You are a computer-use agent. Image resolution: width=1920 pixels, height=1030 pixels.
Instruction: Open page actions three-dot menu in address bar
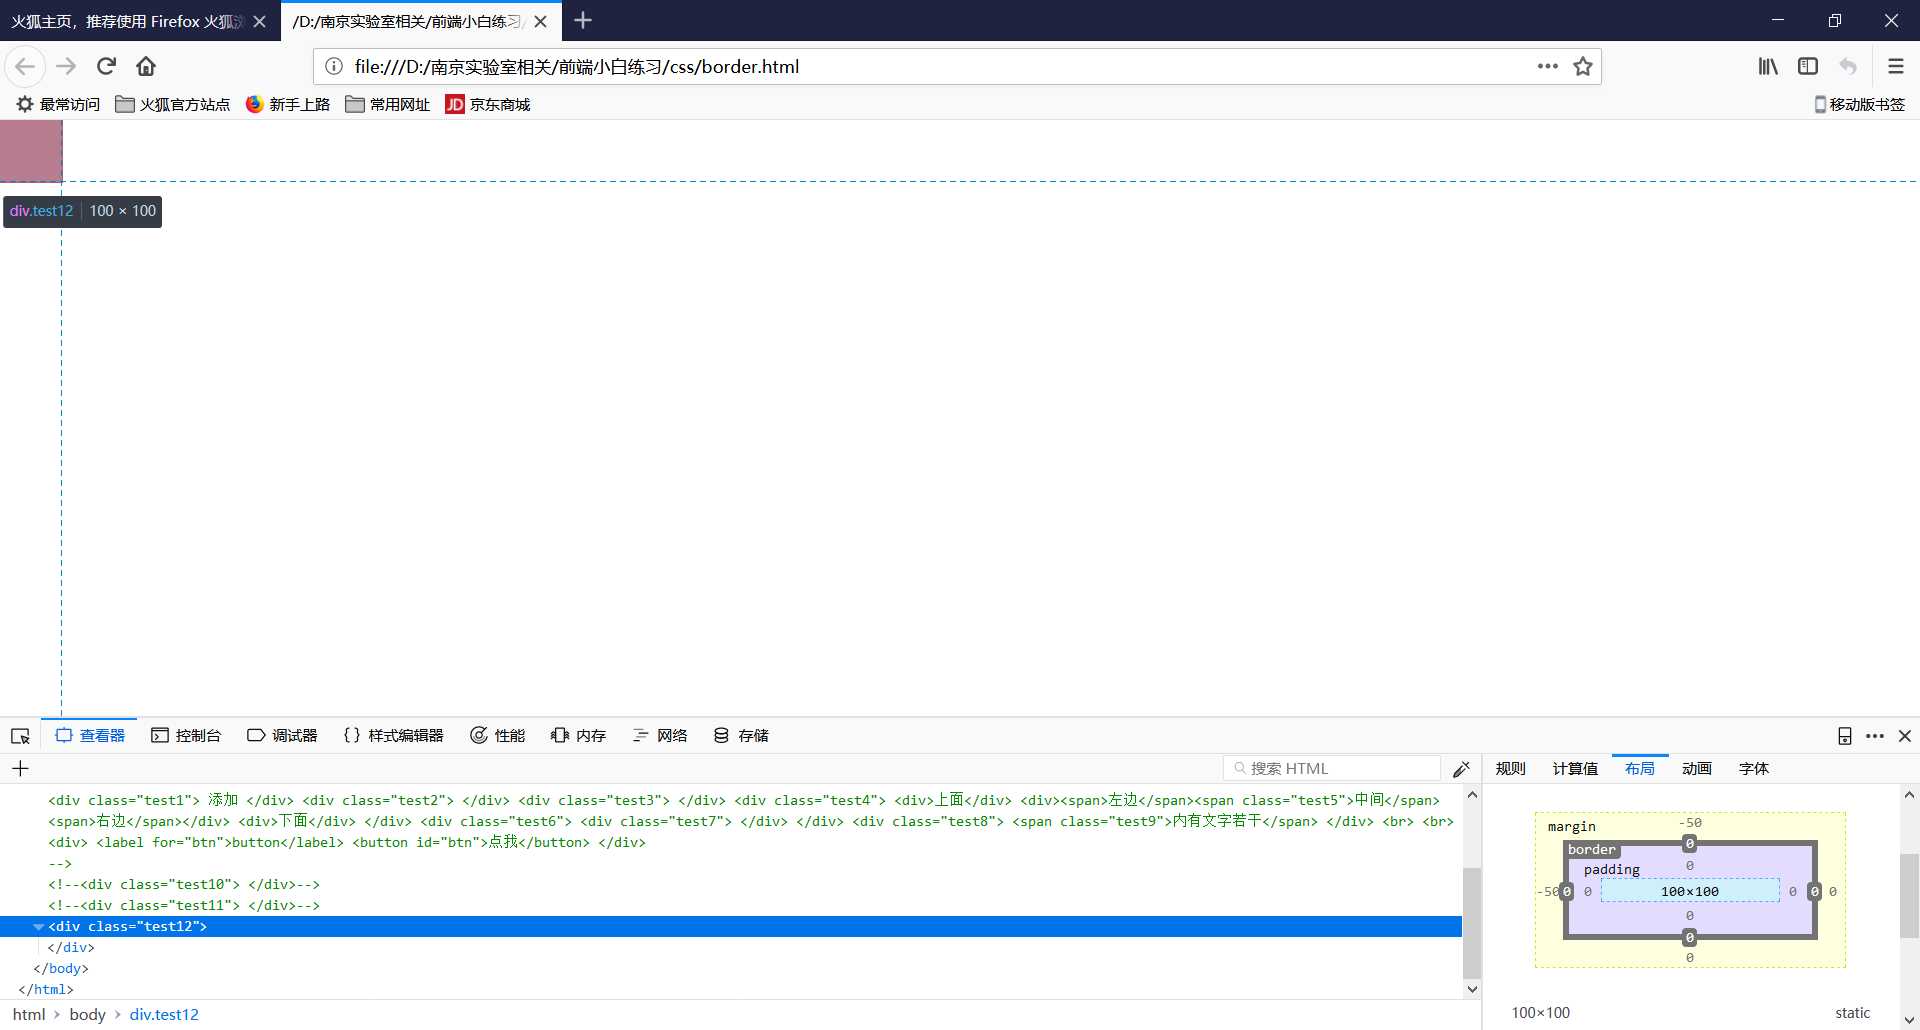pyautogui.click(x=1547, y=66)
